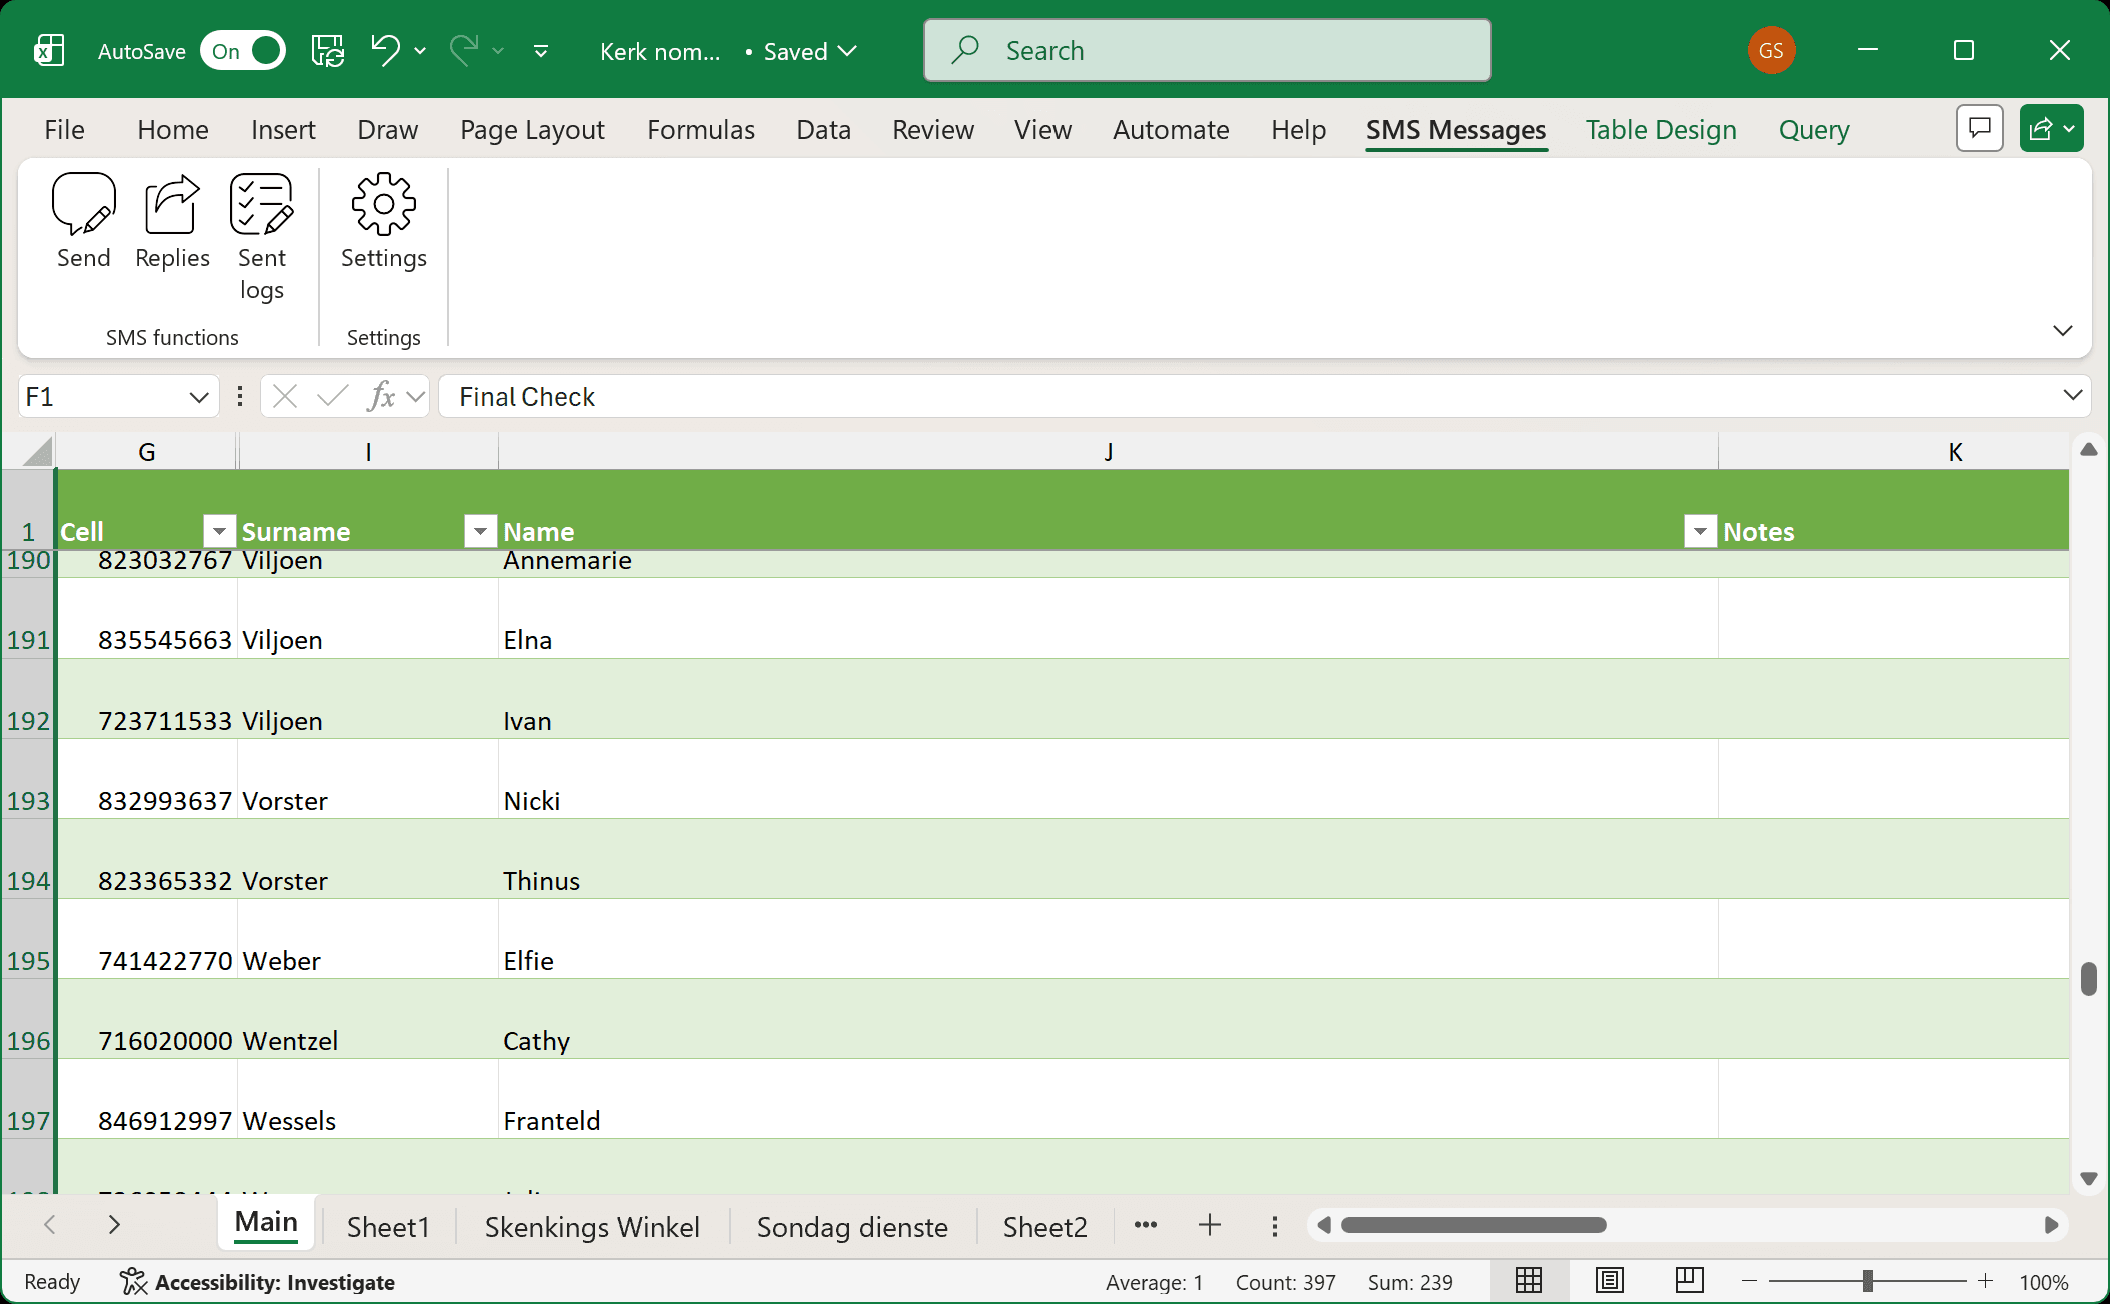Image resolution: width=2110 pixels, height=1304 pixels.
Task: Click the Redo arrow icon
Action: 463,50
